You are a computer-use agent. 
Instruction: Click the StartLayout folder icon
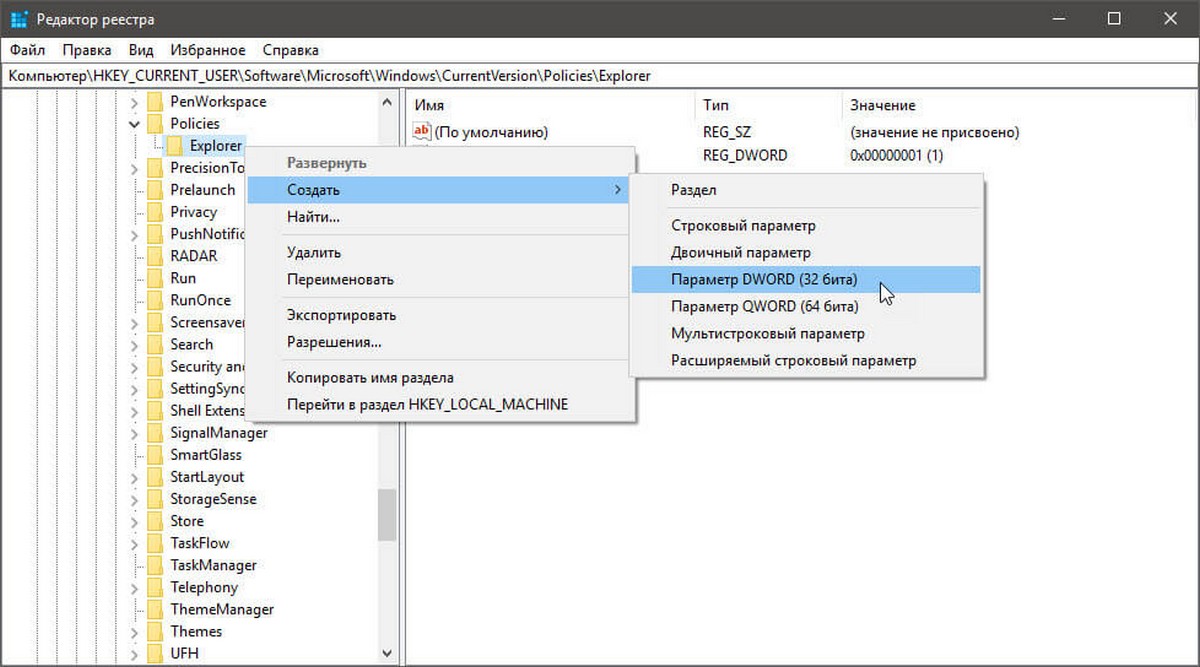pos(154,477)
